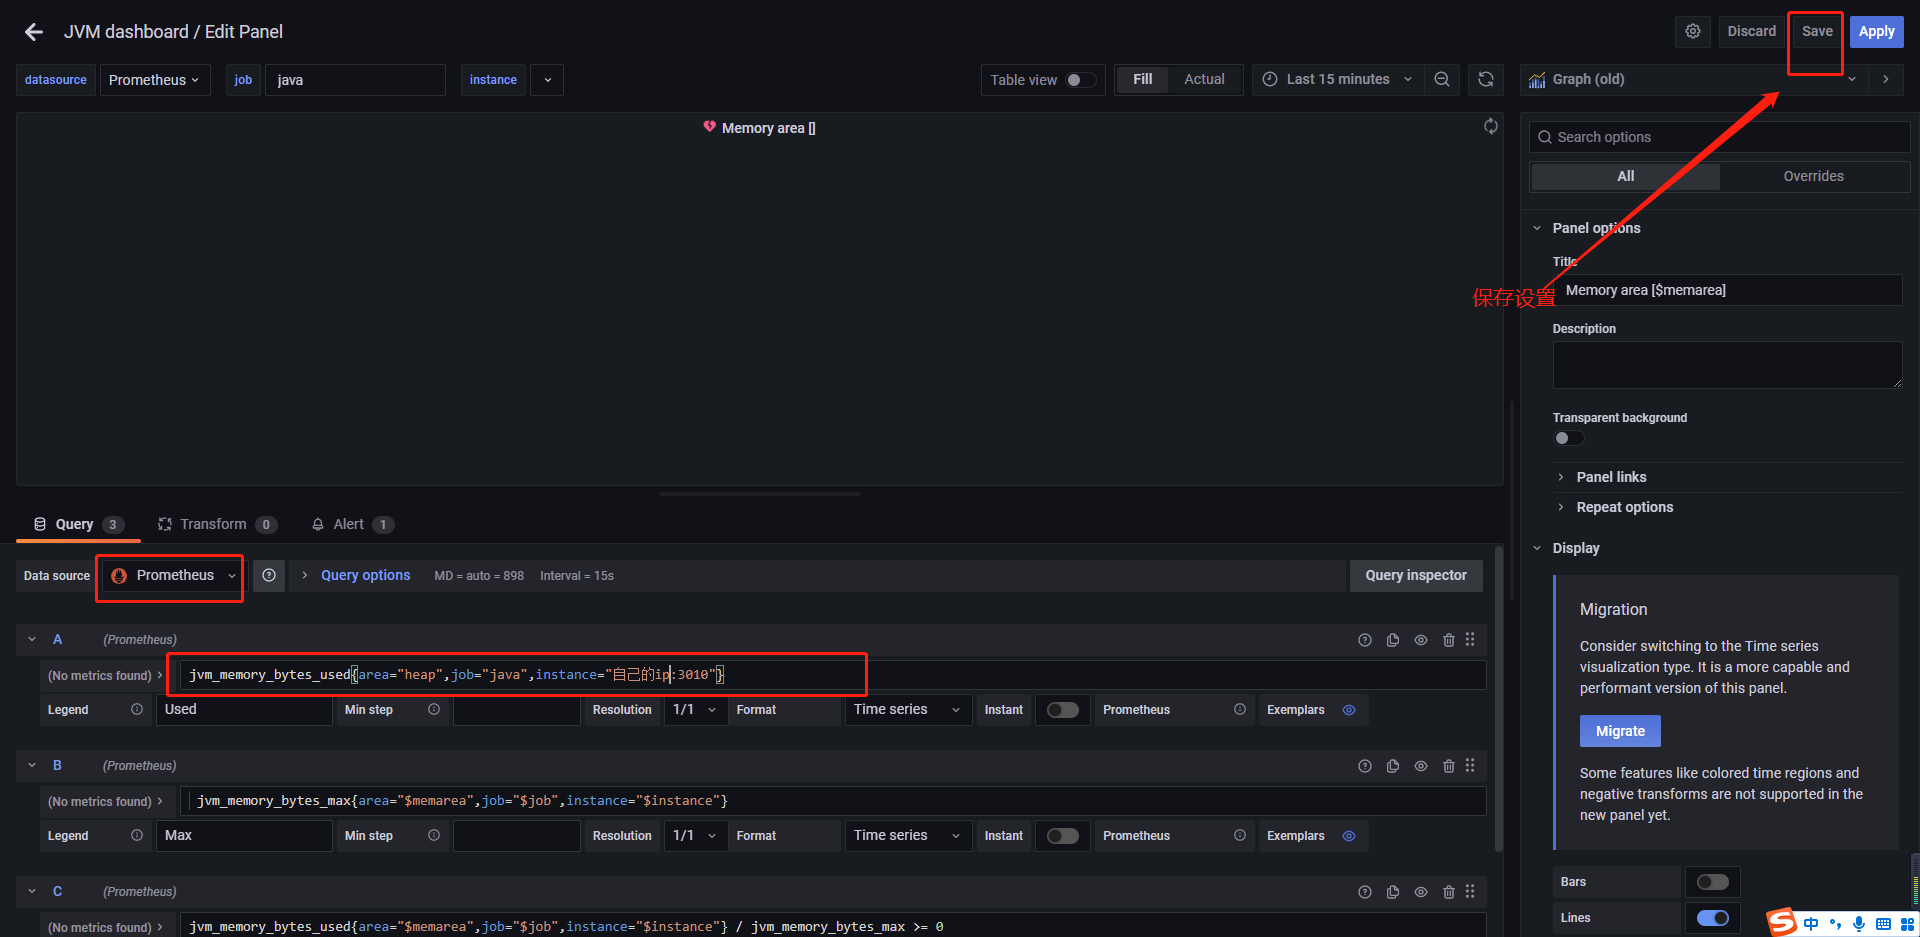Delete query B with trash icon

click(1449, 766)
